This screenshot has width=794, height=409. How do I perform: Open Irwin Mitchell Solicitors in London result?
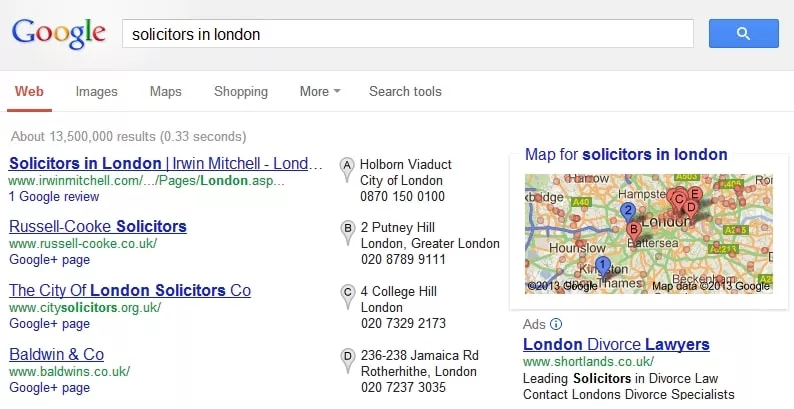click(x=166, y=163)
